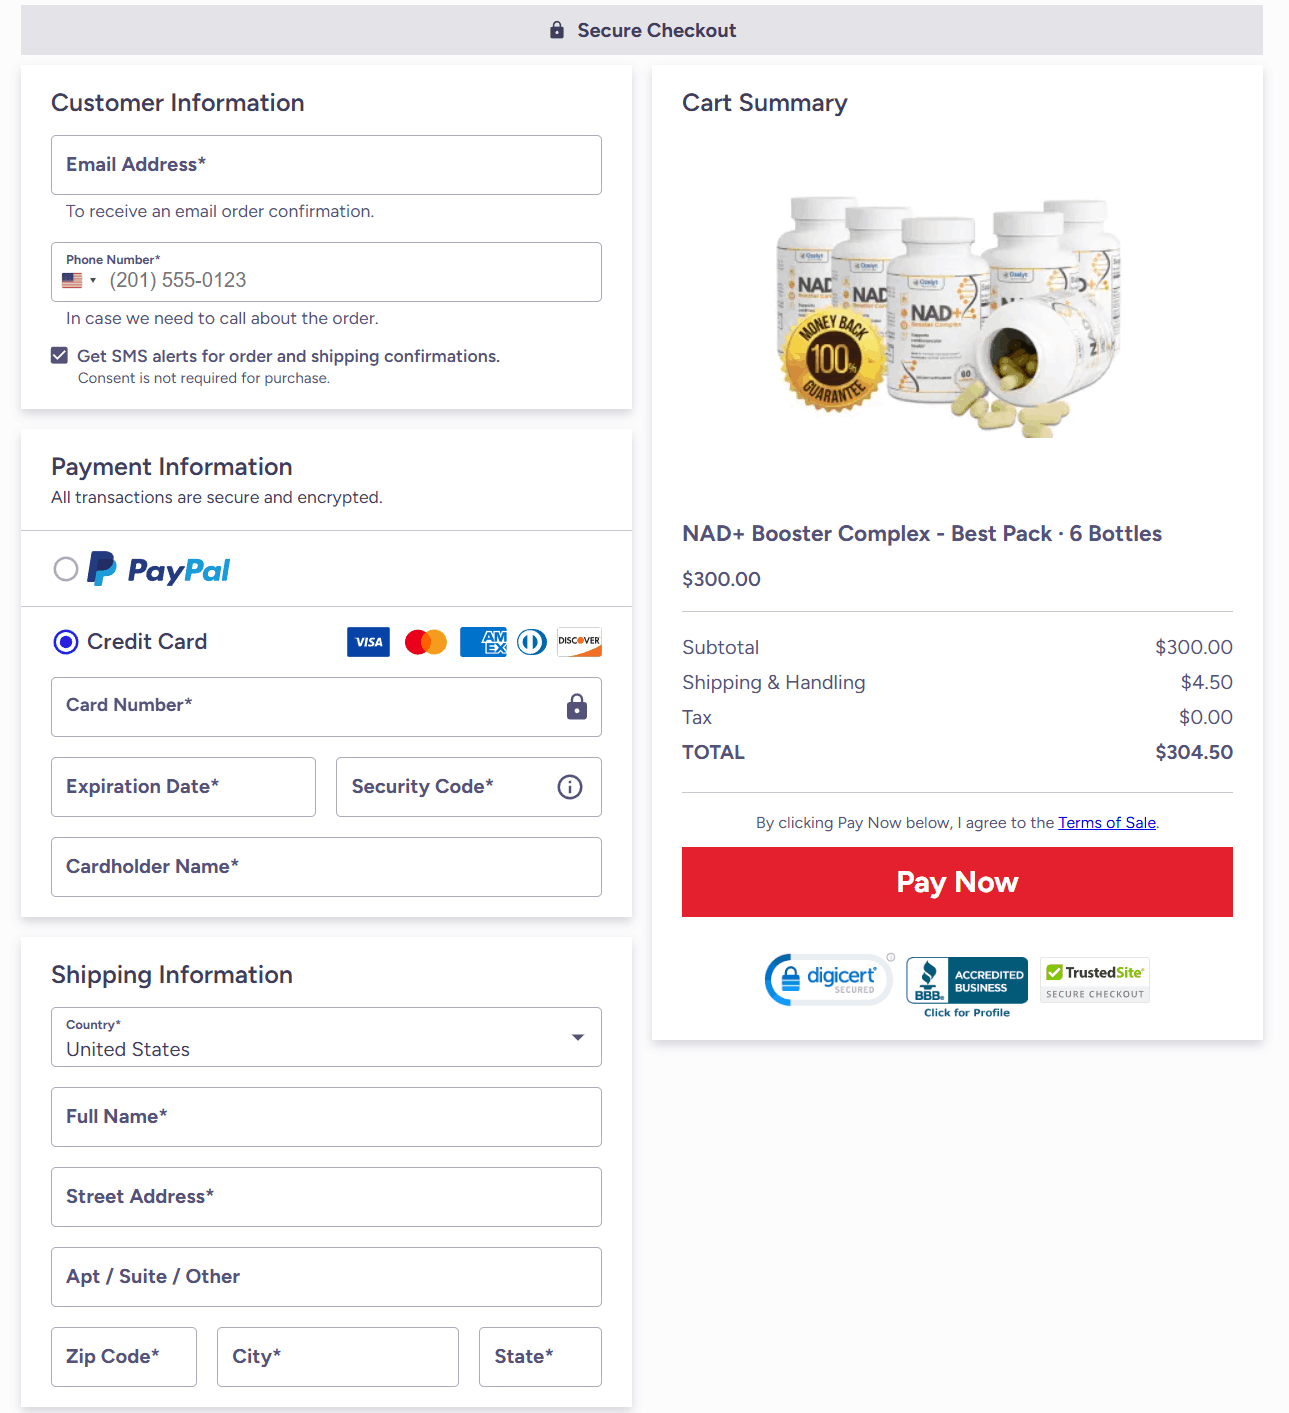Uncheck the SMS alerts checkbox

click(60, 356)
